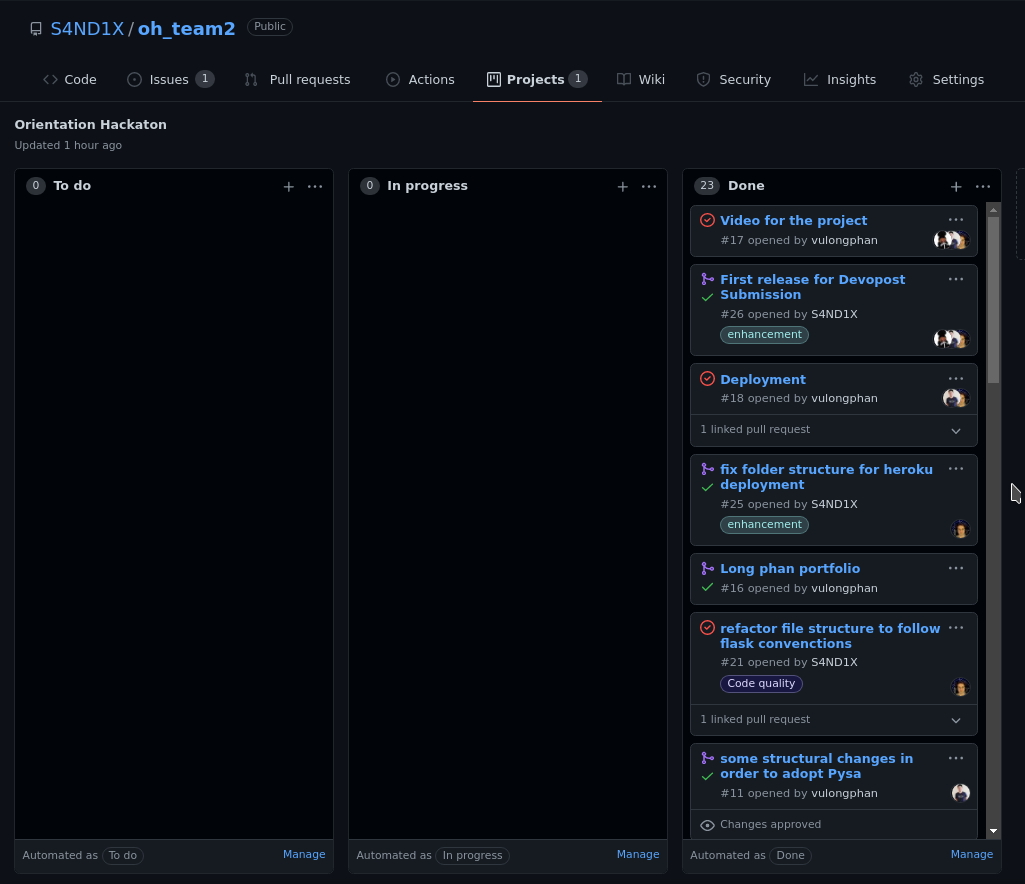Open menu for 'Video for the project' card
The image size is (1025, 884).
pos(956,220)
